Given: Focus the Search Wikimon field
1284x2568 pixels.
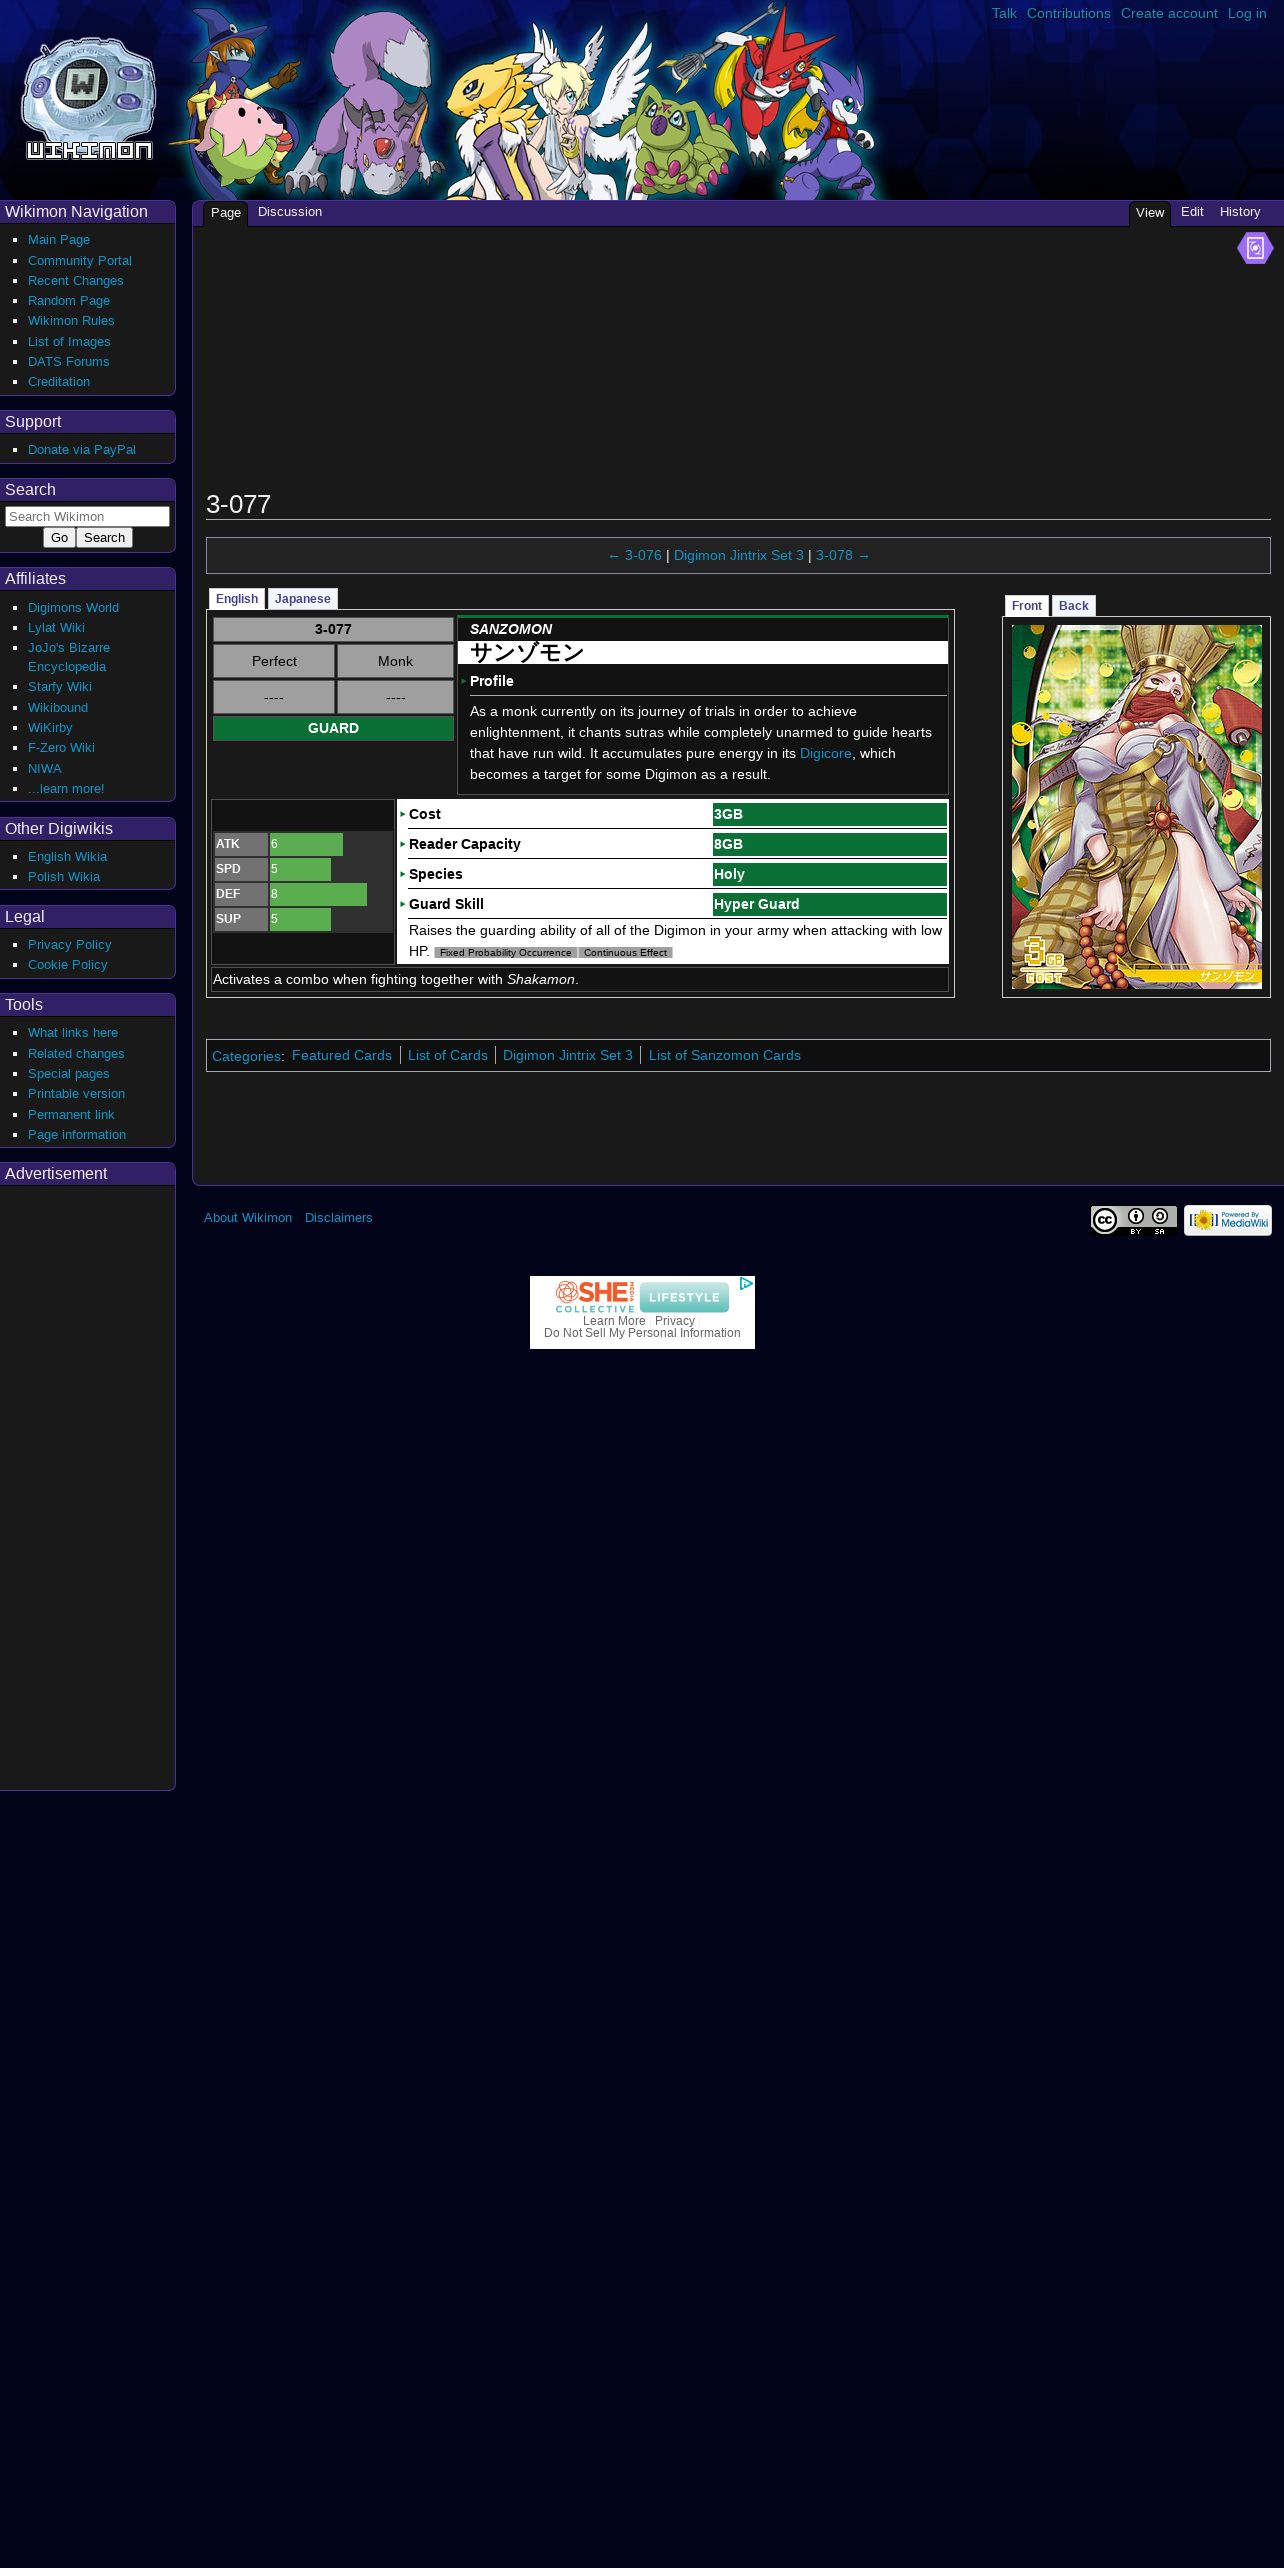Looking at the screenshot, I should (87, 516).
